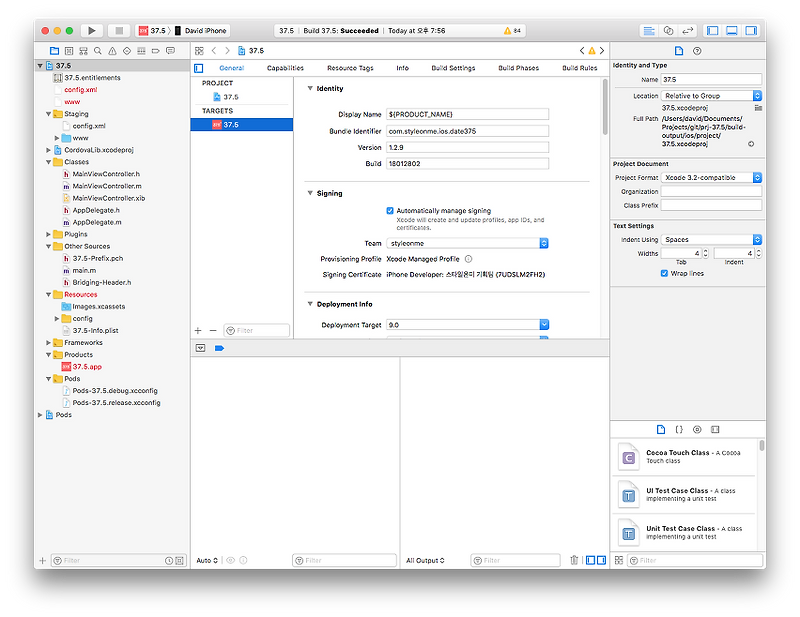
Task: Switch to the Info tab
Action: (403, 68)
